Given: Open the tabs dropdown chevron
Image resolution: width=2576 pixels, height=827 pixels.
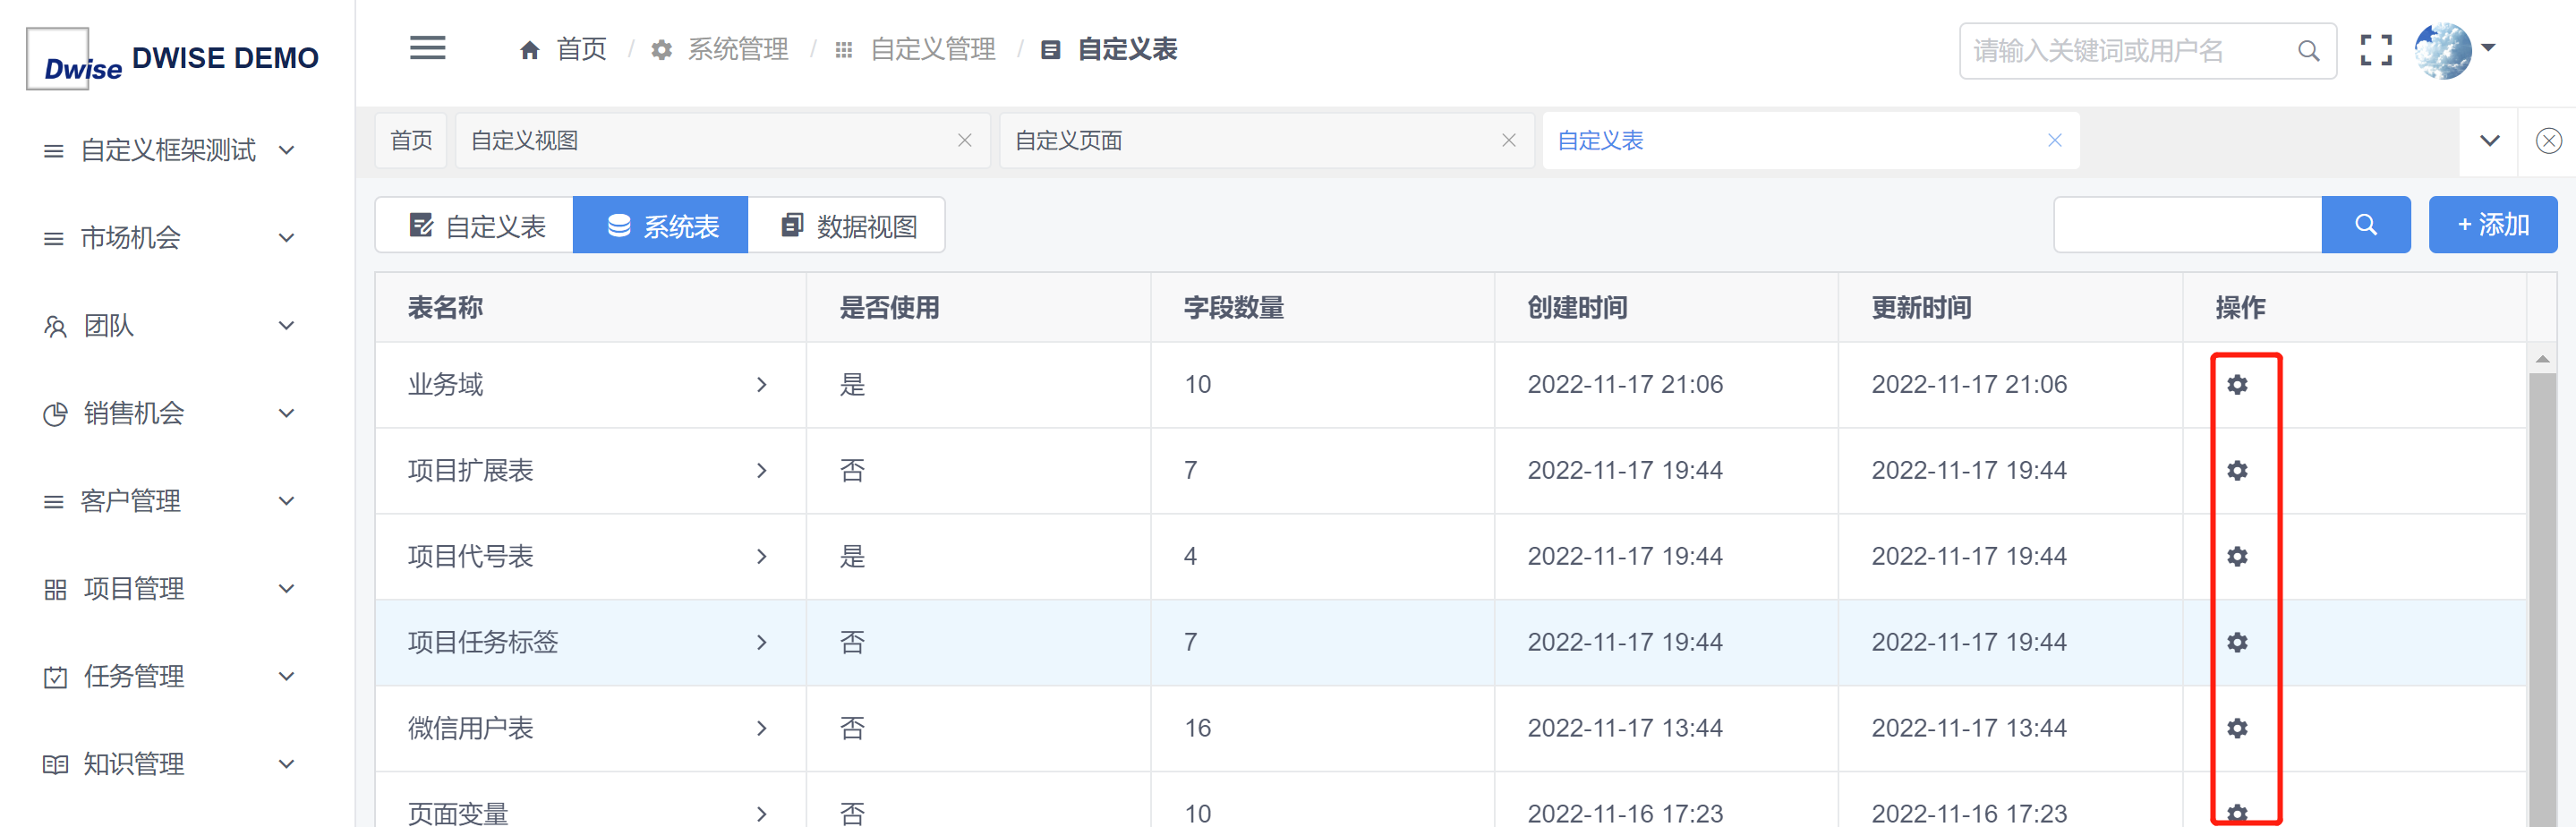Looking at the screenshot, I should click(2489, 141).
